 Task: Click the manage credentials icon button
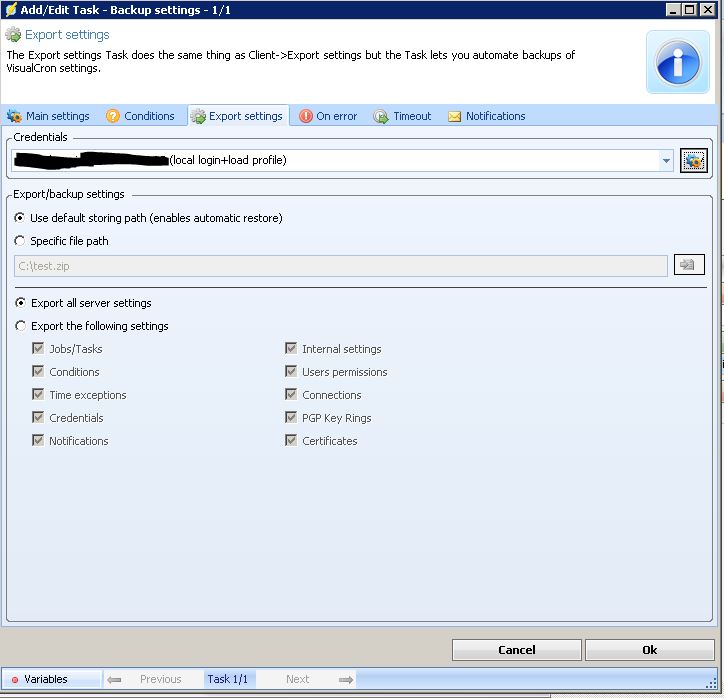(693, 160)
